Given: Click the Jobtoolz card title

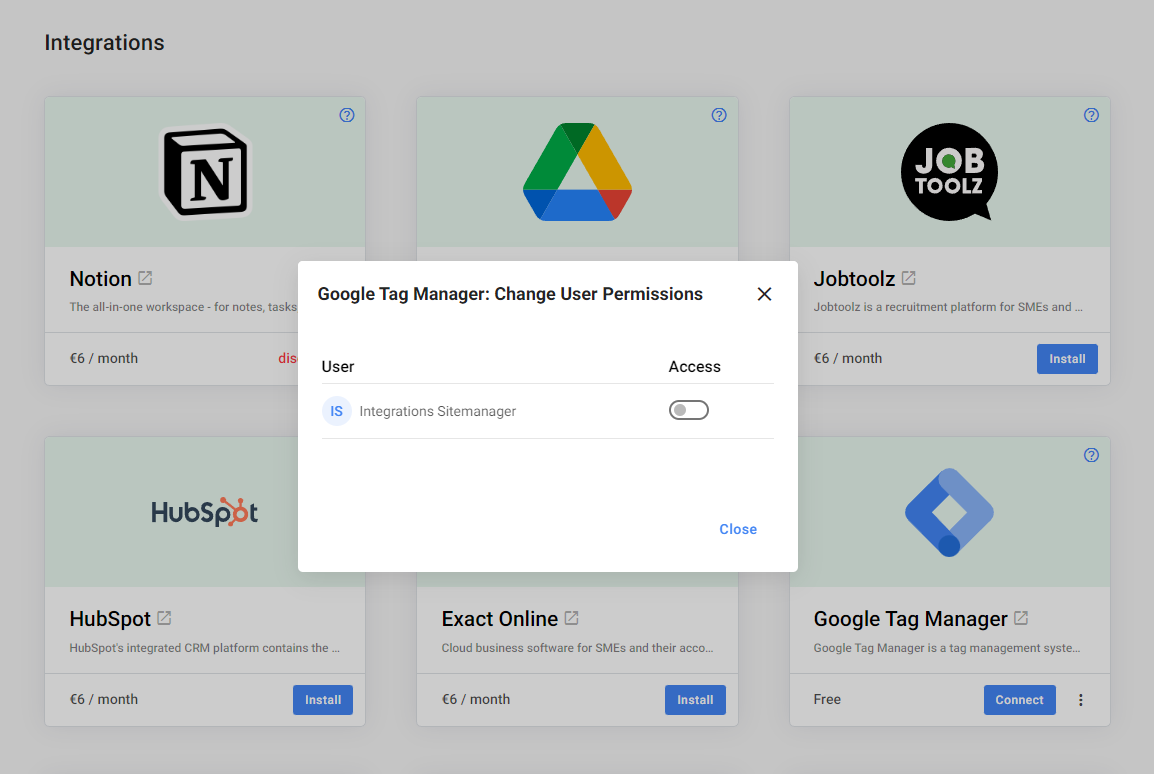Looking at the screenshot, I should 854,279.
